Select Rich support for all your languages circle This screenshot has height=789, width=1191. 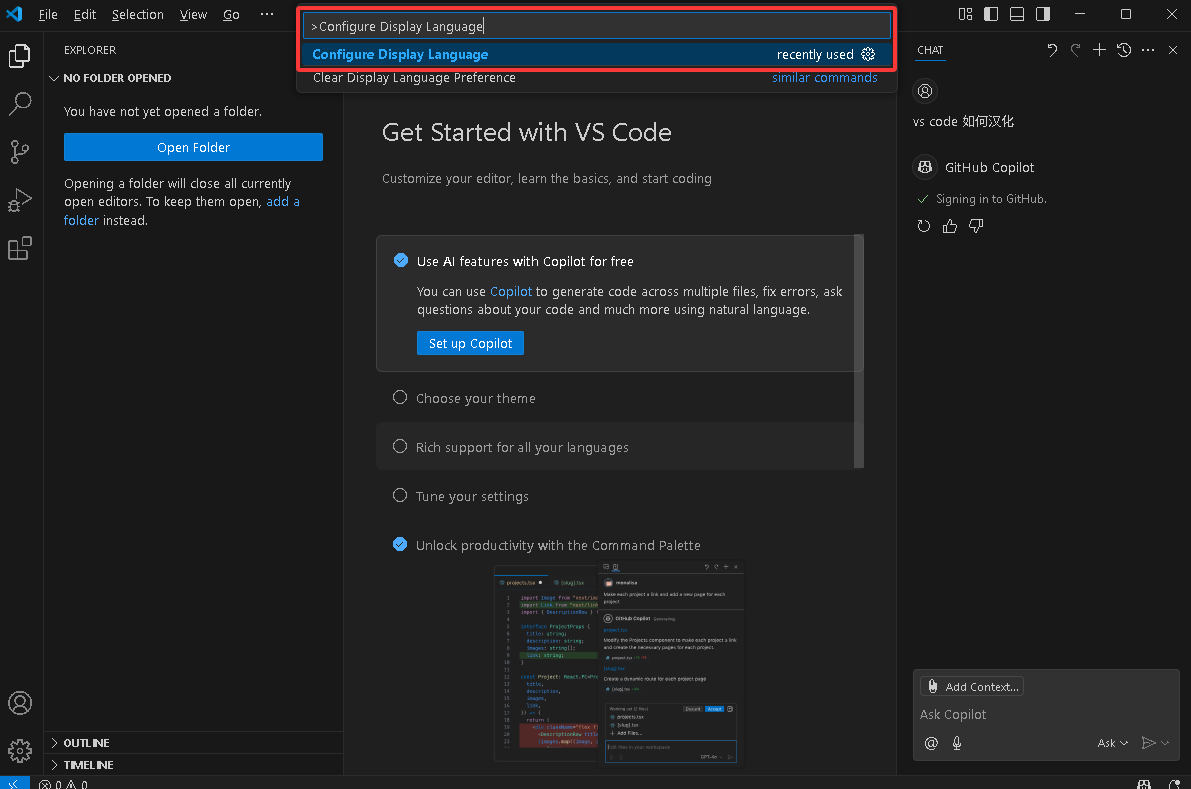(x=400, y=447)
